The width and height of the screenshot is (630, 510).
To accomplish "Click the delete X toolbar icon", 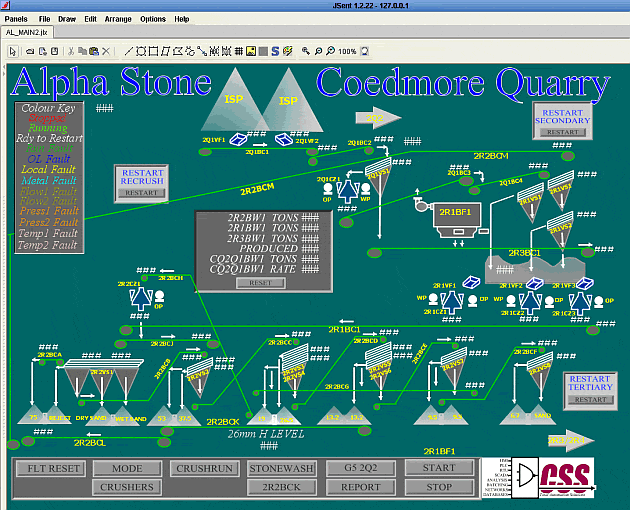I will pyautogui.click(x=106, y=51).
